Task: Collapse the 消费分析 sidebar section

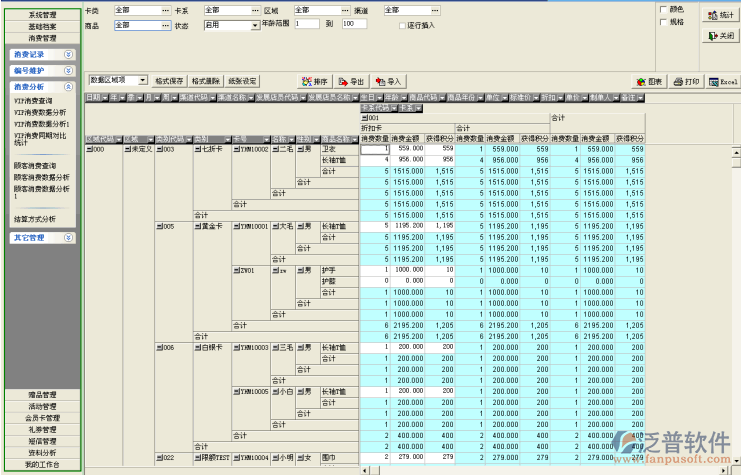Action: 68,88
